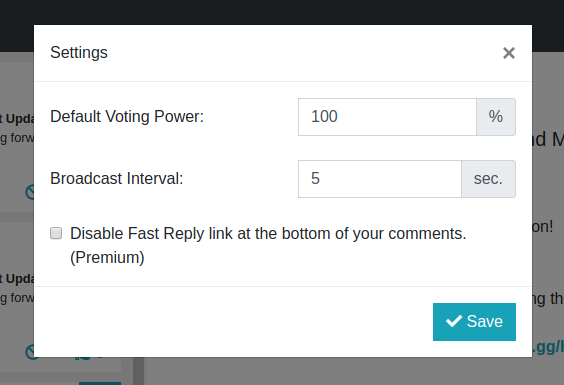The height and width of the screenshot is (385, 564).
Task: Click the partially hidden icon below the dialog
Action: coord(83,357)
